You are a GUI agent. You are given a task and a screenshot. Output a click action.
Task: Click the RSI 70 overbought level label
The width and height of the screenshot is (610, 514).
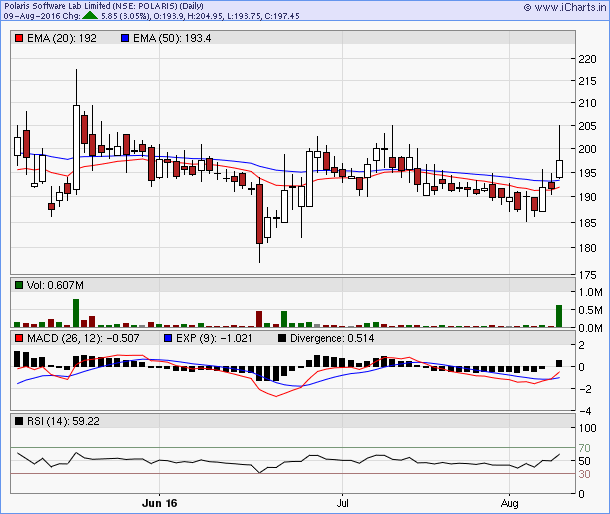click(584, 448)
